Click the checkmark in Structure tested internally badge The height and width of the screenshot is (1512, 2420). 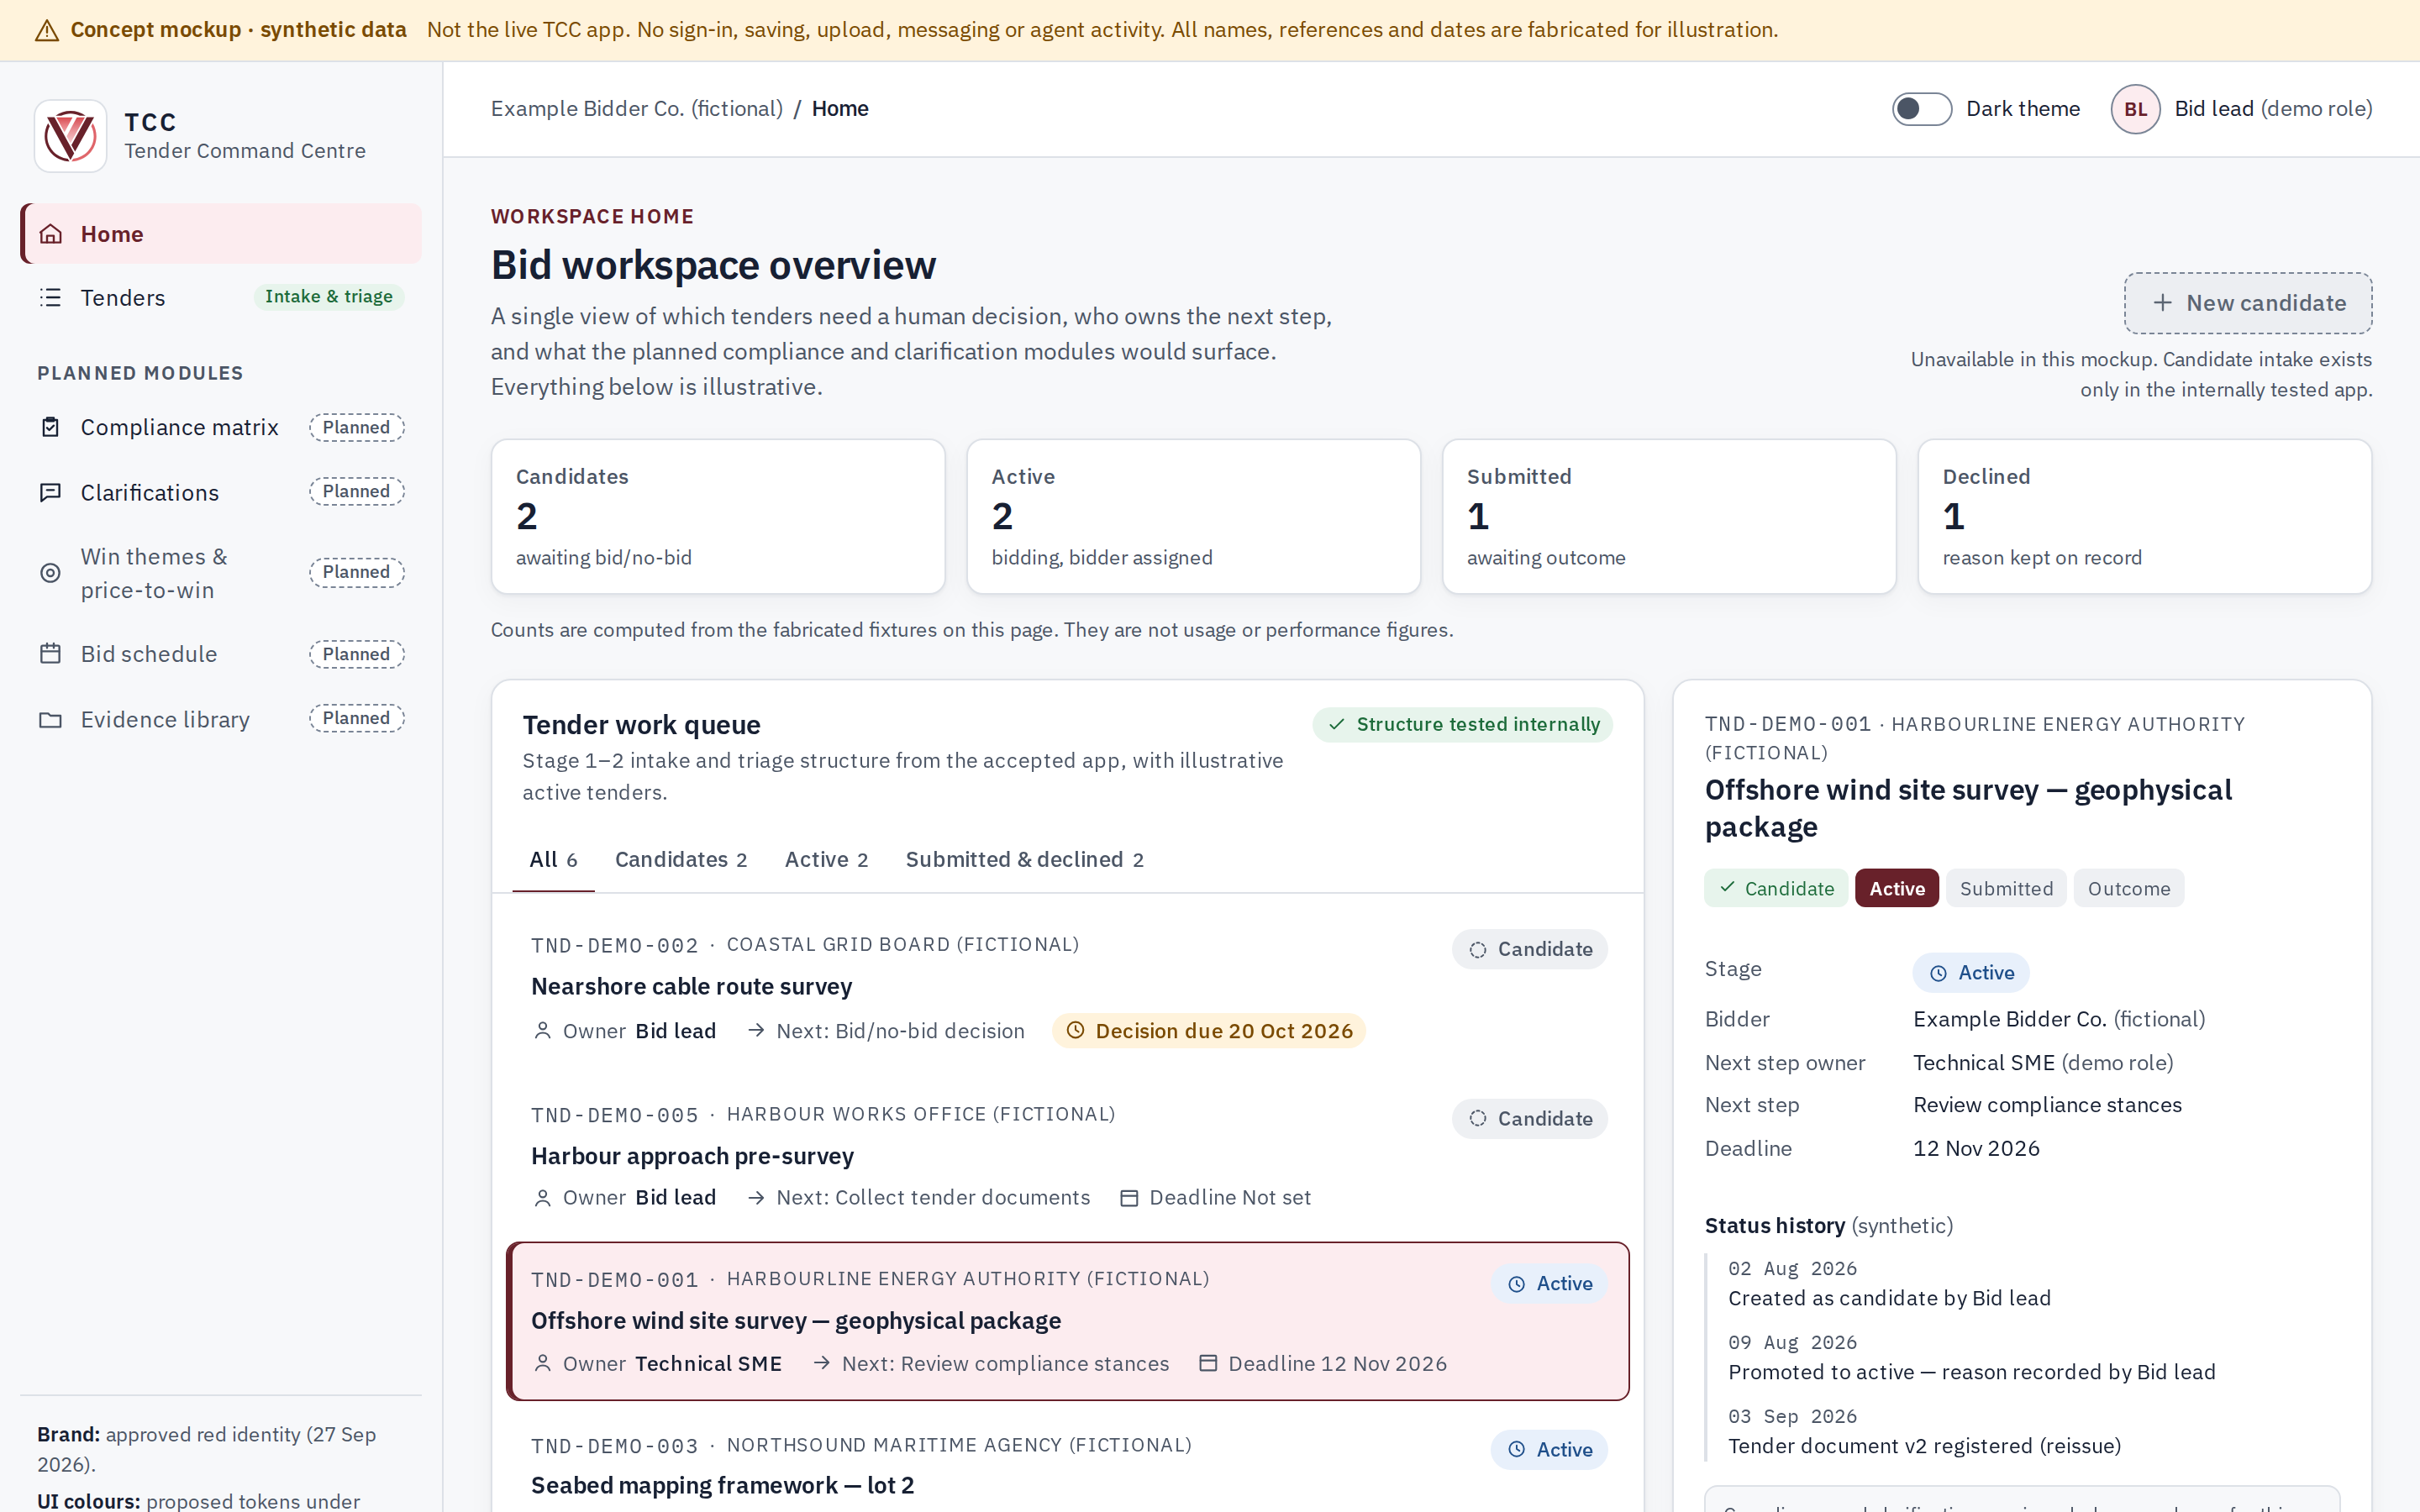coord(1337,725)
